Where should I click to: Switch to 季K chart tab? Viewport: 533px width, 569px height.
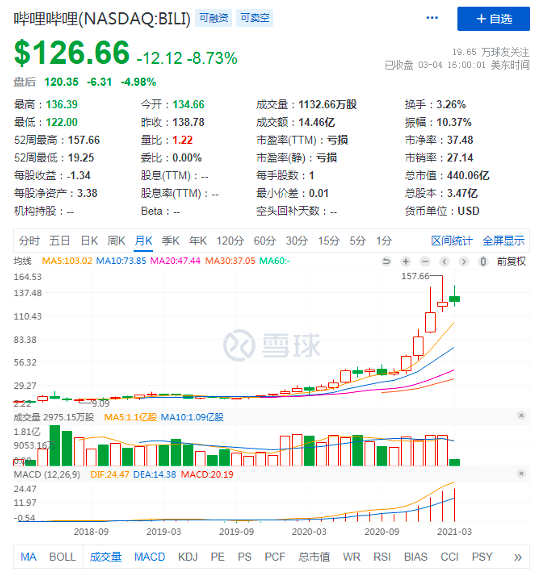tap(171, 241)
